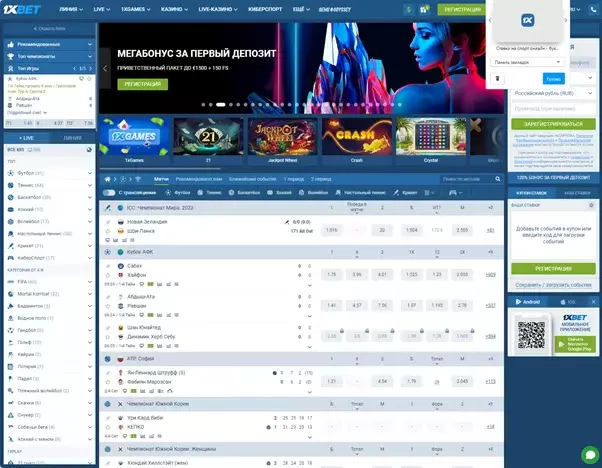
Task: Select Футбол in live sidebar
Action: pyautogui.click(x=50, y=173)
